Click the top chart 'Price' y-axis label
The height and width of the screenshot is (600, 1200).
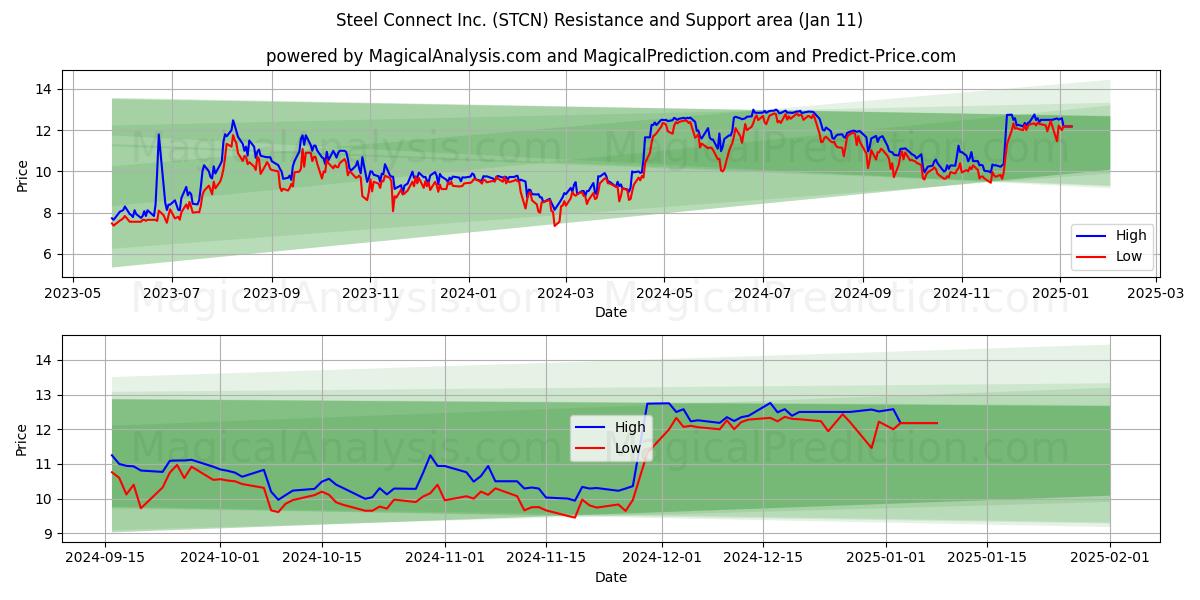click(x=22, y=174)
